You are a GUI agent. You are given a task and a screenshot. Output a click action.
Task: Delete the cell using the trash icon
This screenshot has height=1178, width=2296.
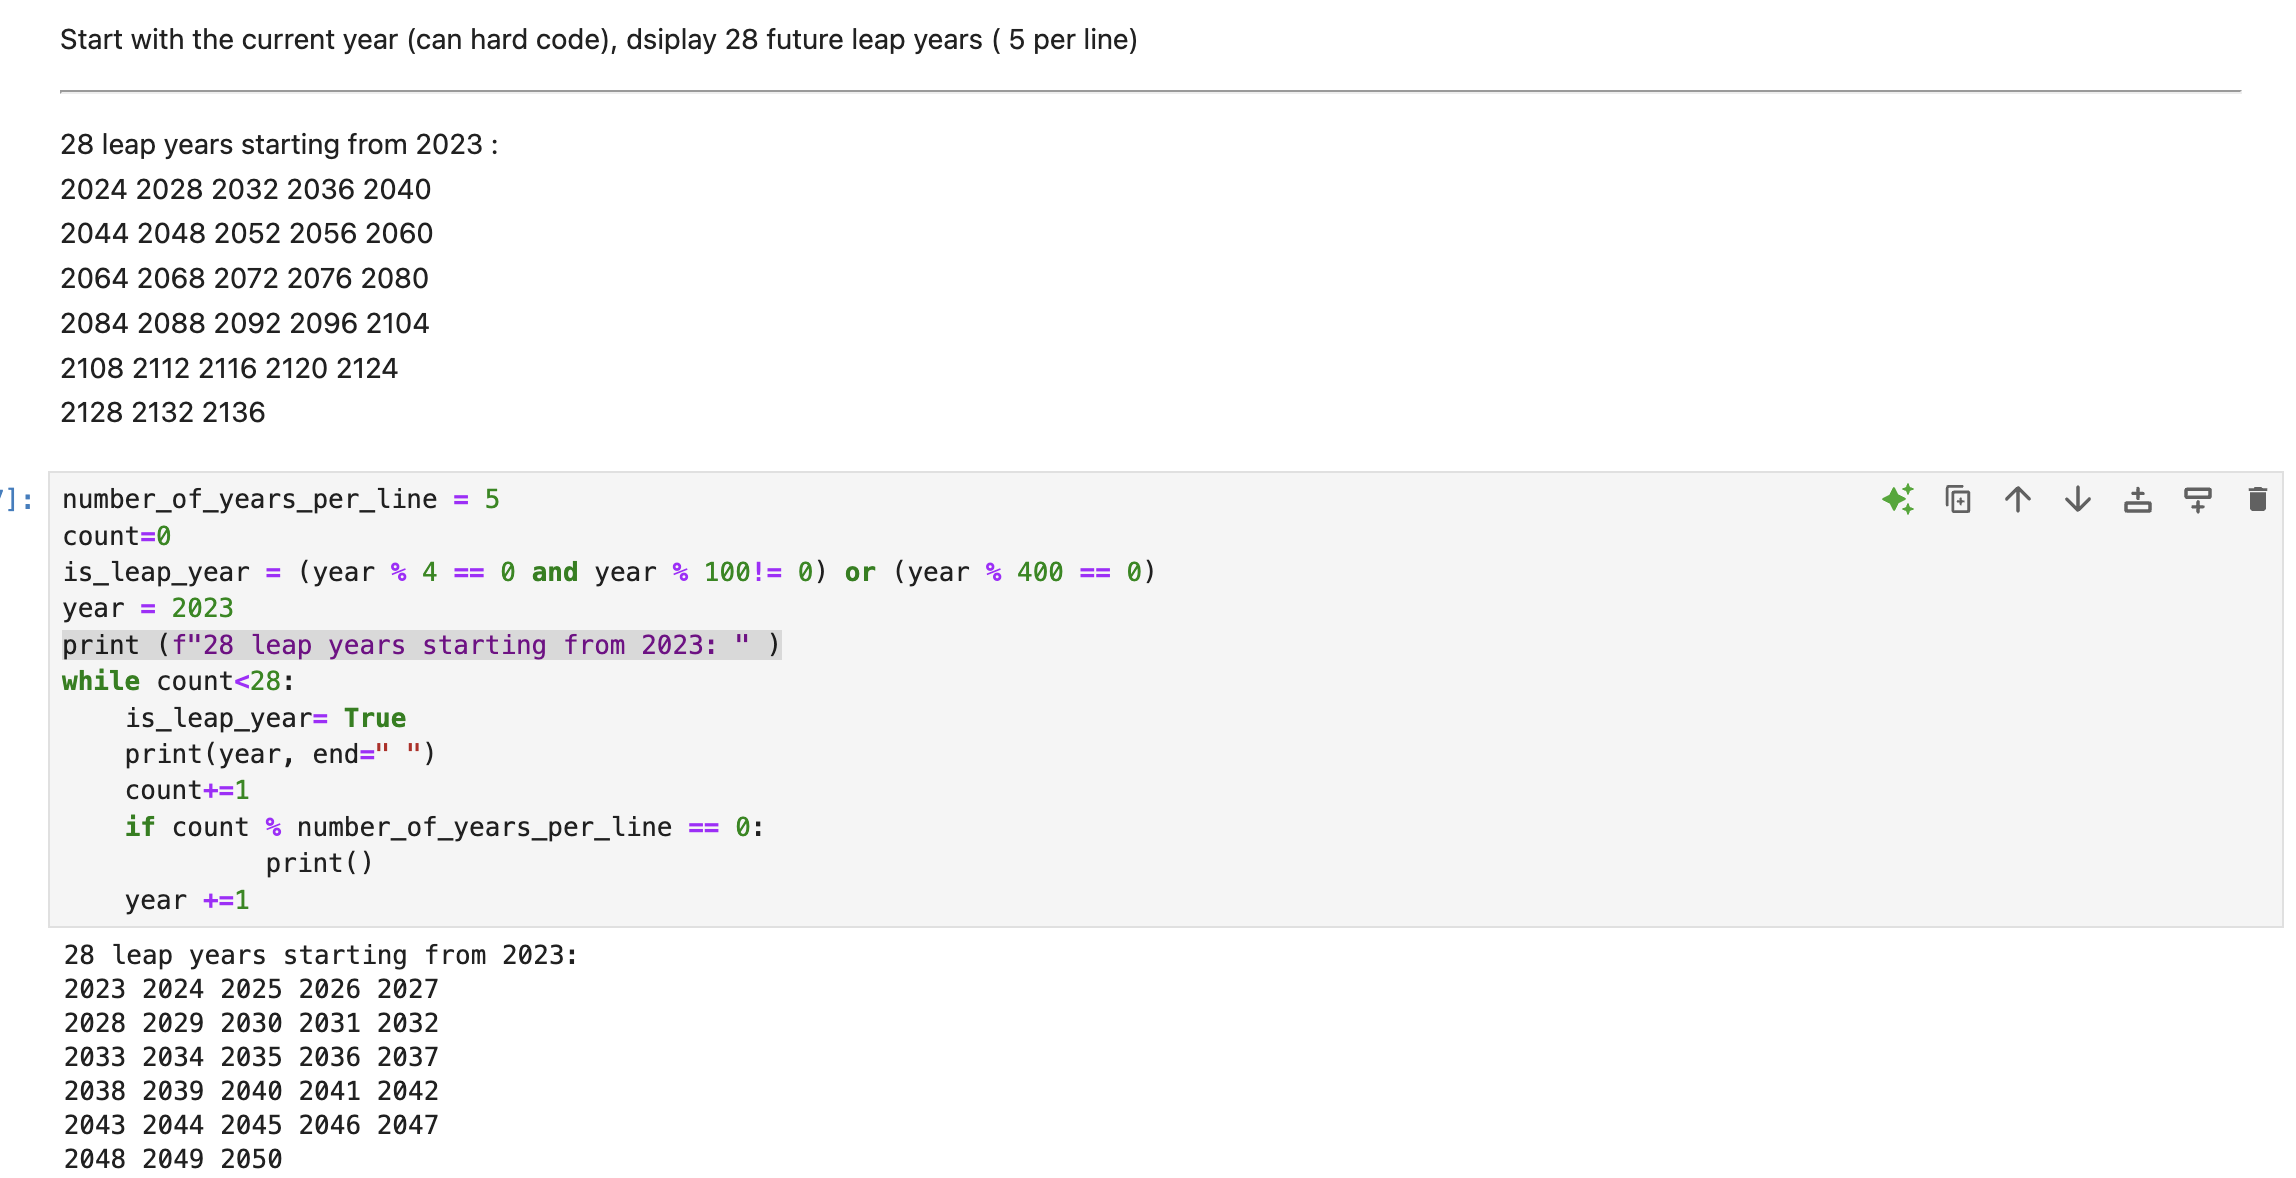point(2257,499)
